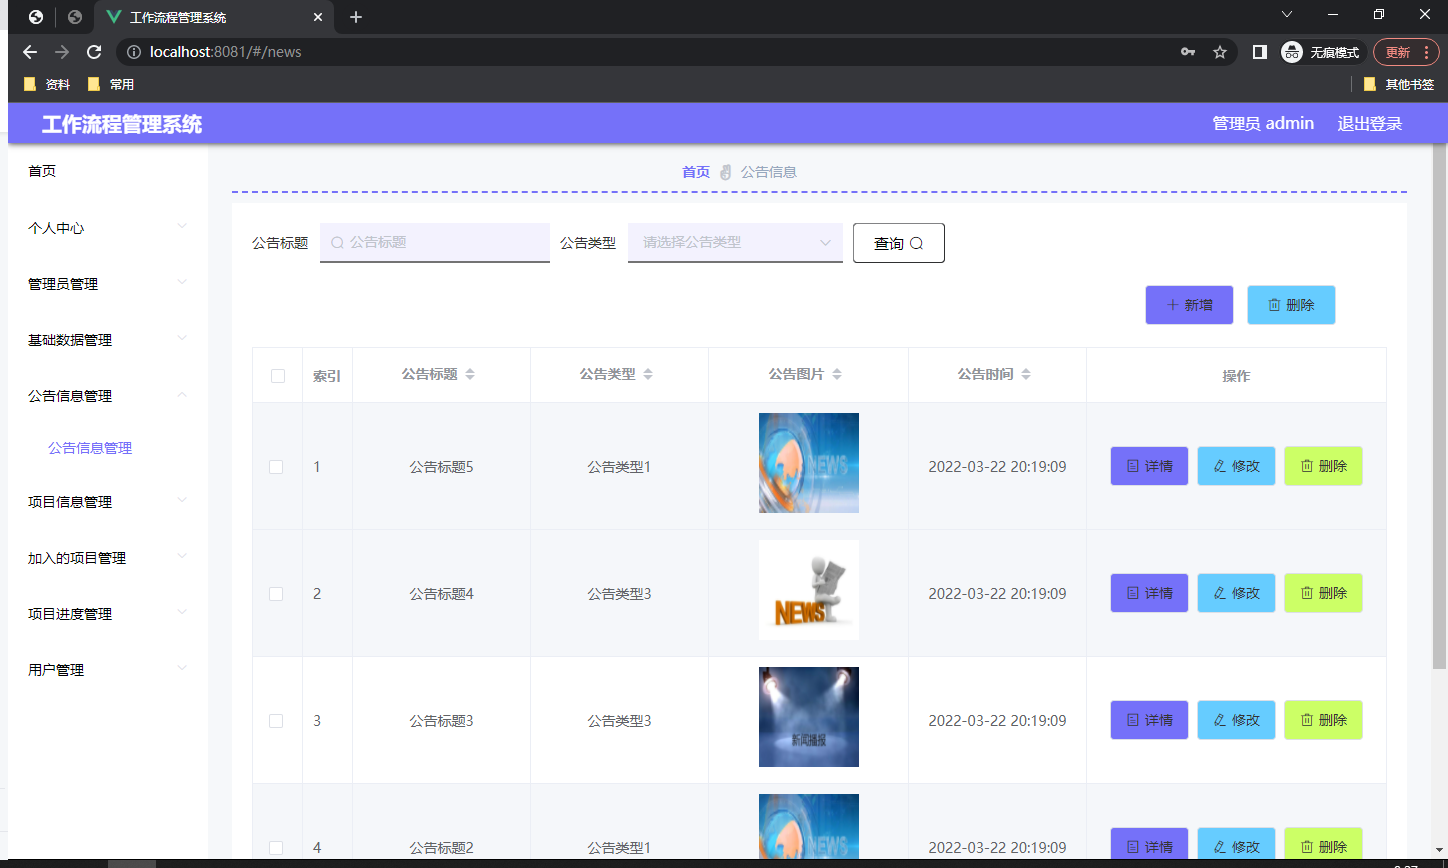This screenshot has height=868, width=1448.
Task: Open incognito 无痕模式 indicator
Action: 1322,52
